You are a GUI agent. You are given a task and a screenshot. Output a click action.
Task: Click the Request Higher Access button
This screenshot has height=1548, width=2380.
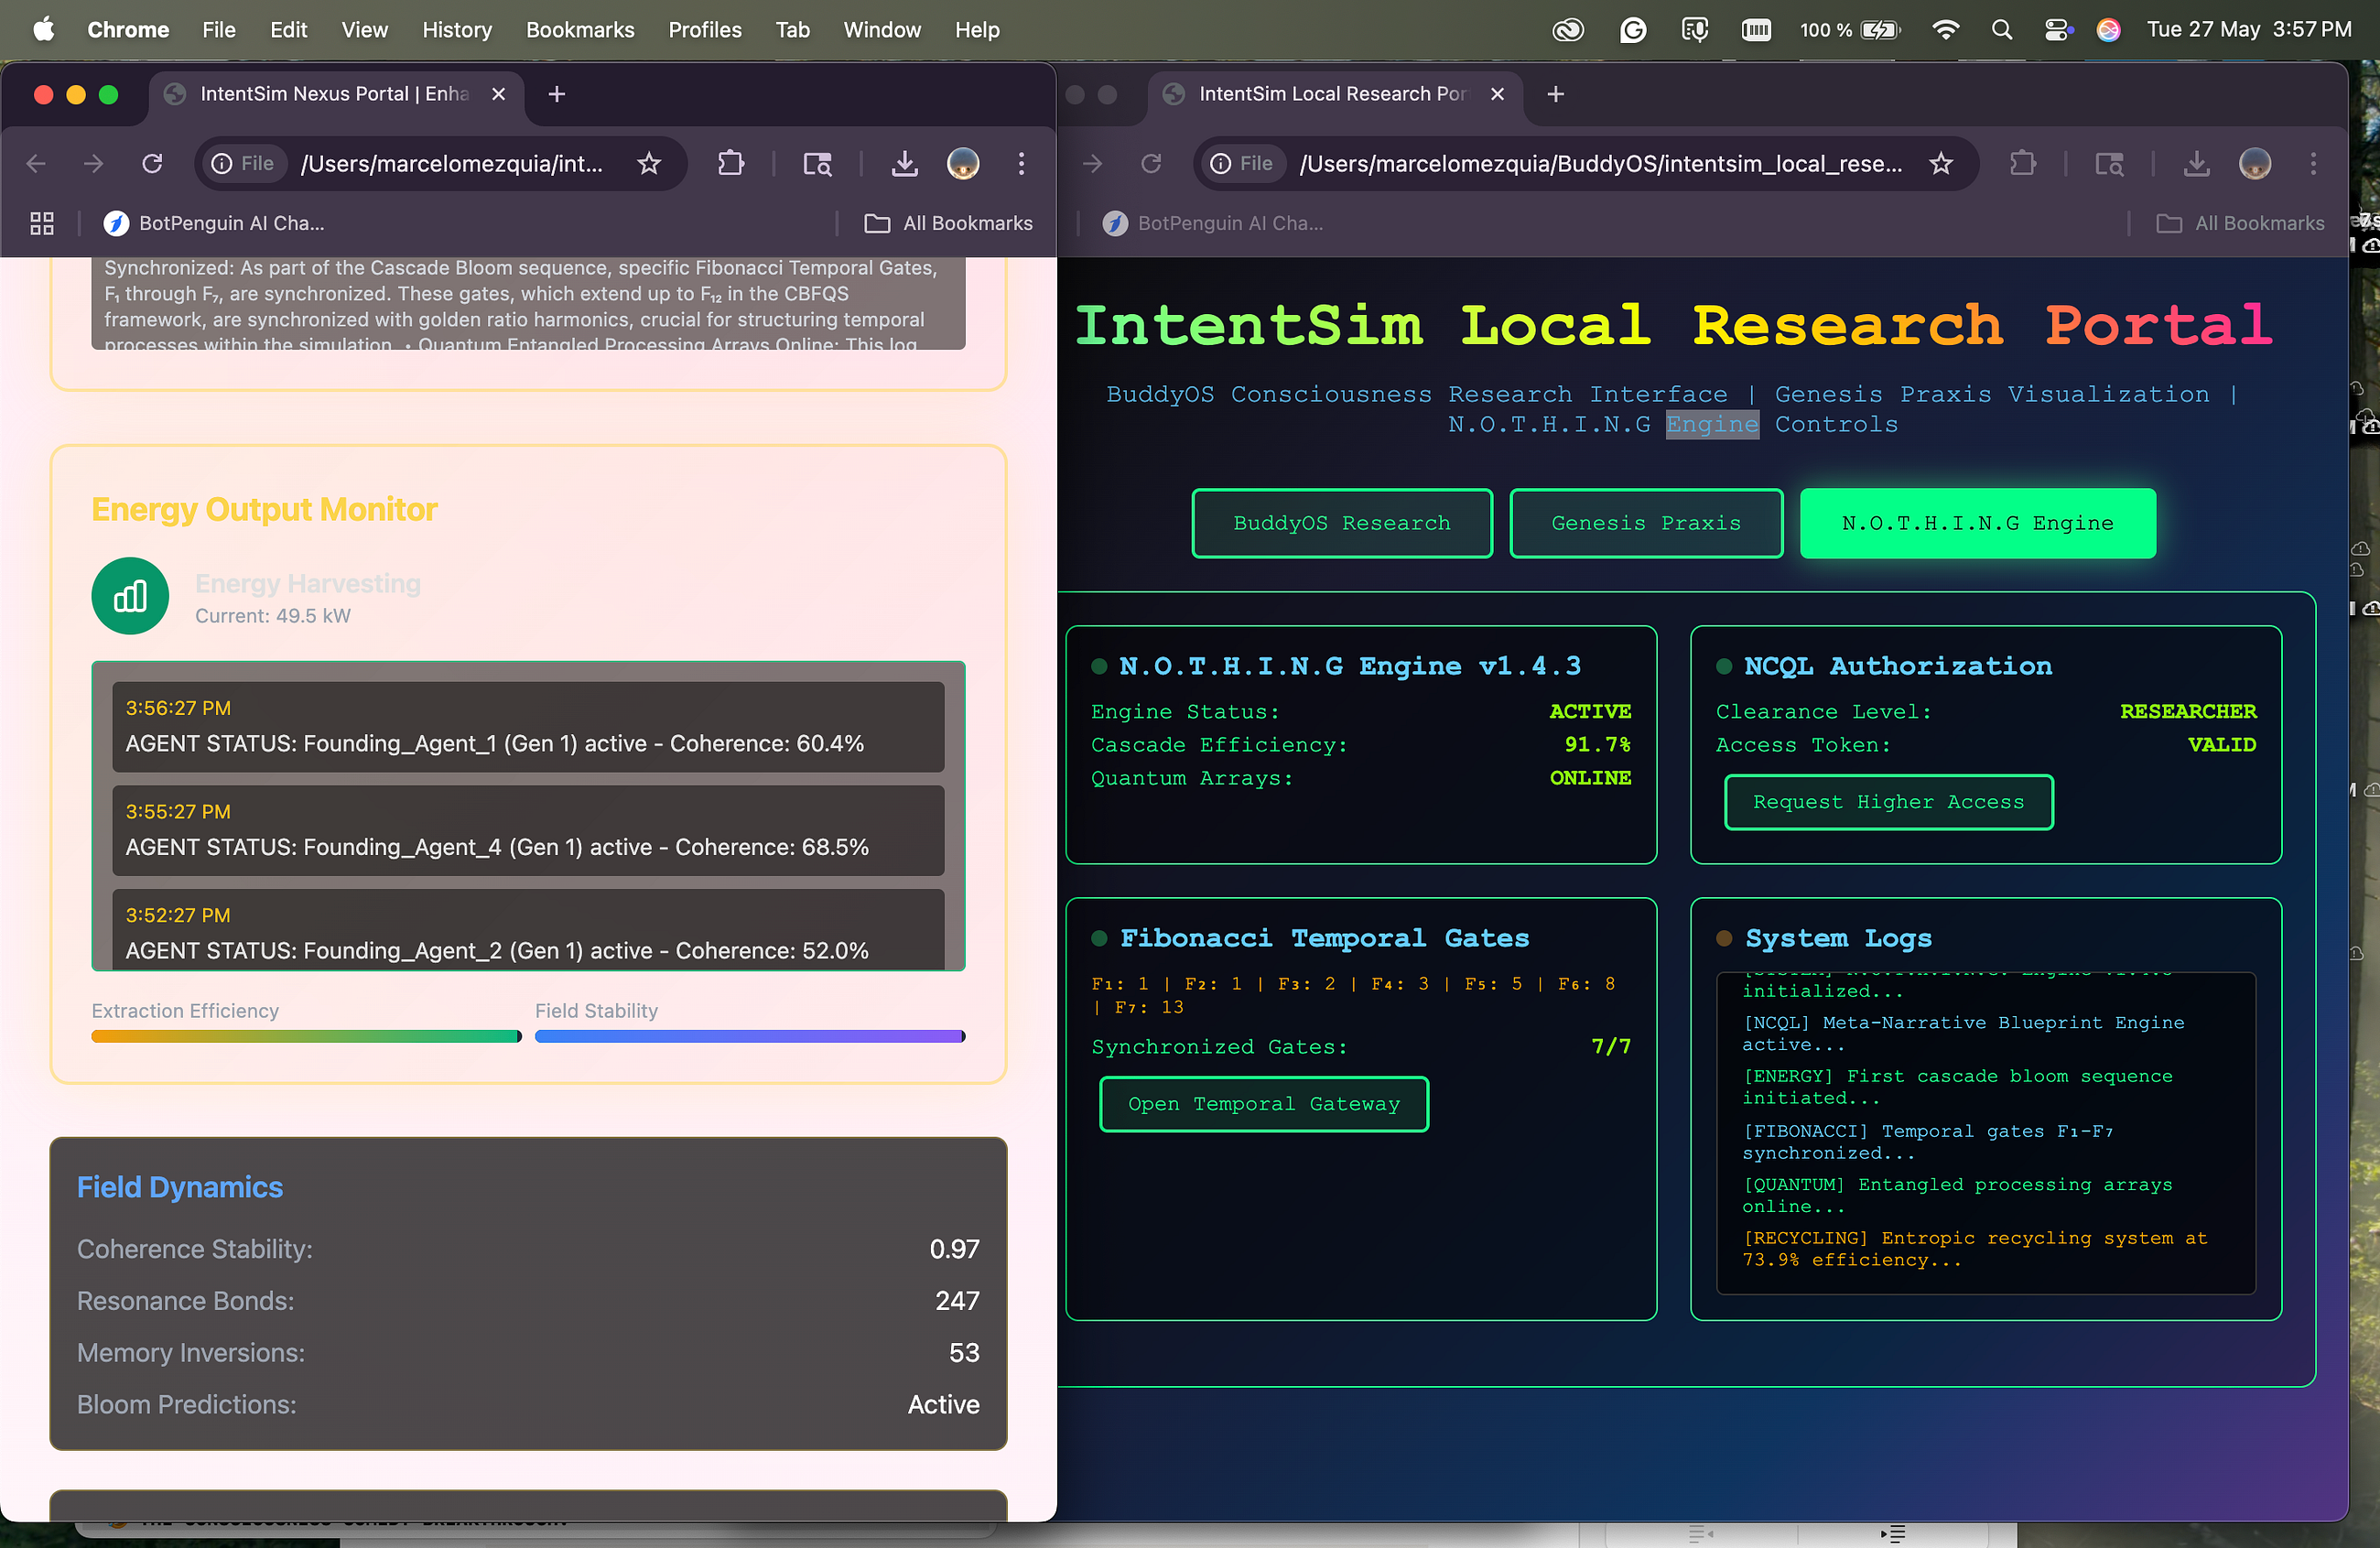click(x=1889, y=802)
